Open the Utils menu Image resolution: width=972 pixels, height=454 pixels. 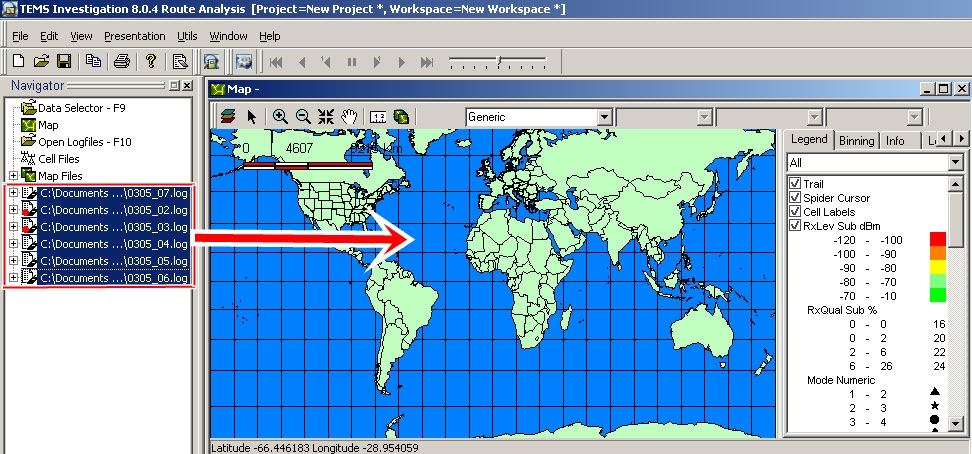[187, 36]
